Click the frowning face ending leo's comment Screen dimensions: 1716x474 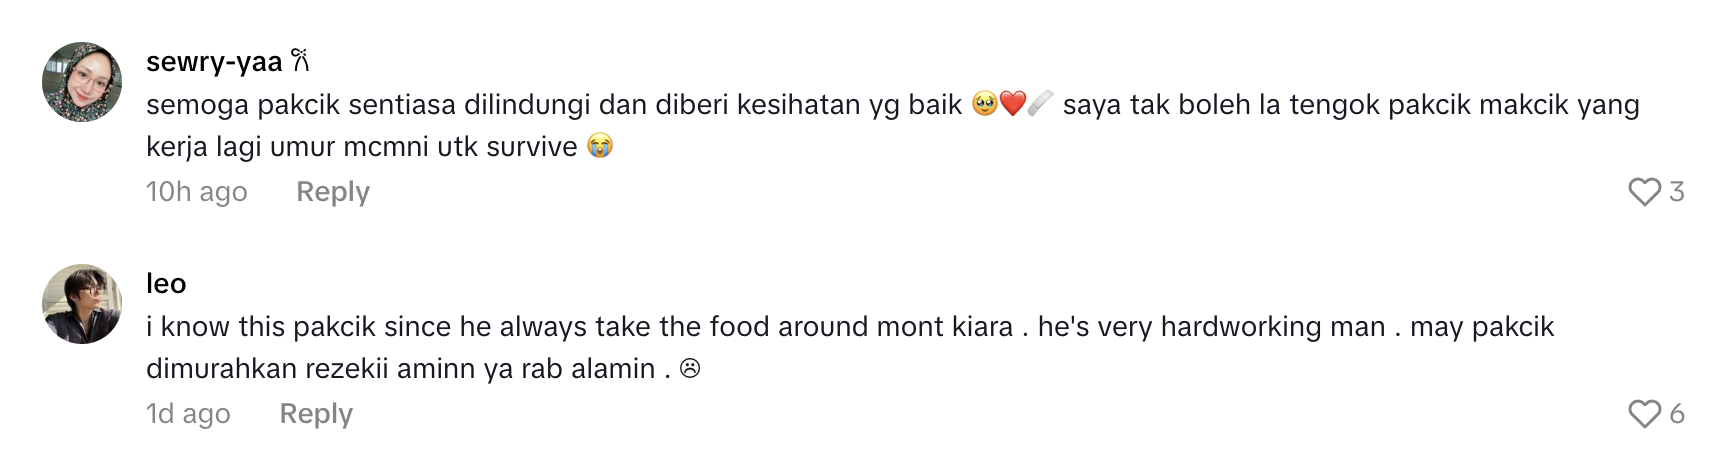tap(690, 369)
